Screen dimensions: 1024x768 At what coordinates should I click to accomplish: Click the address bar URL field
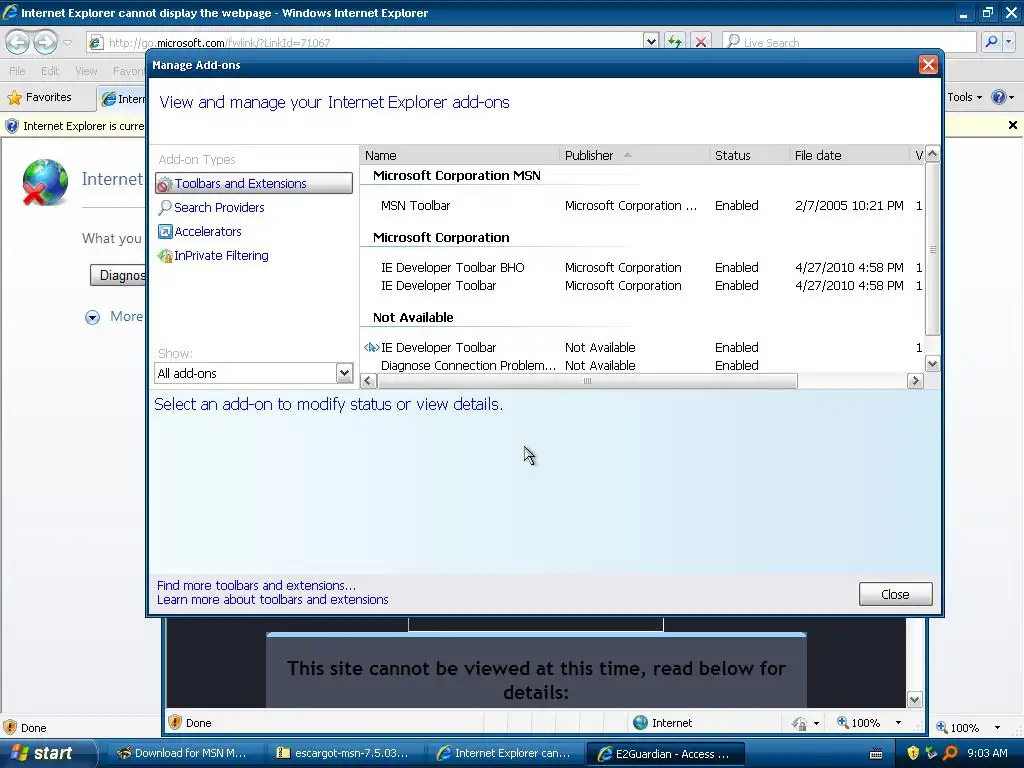(372, 42)
